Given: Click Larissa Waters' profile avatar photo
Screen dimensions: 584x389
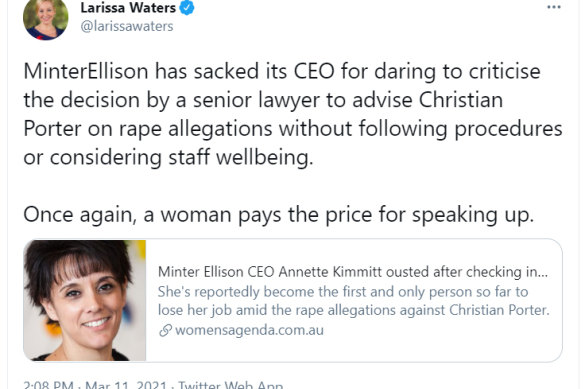Looking at the screenshot, I should (46, 19).
